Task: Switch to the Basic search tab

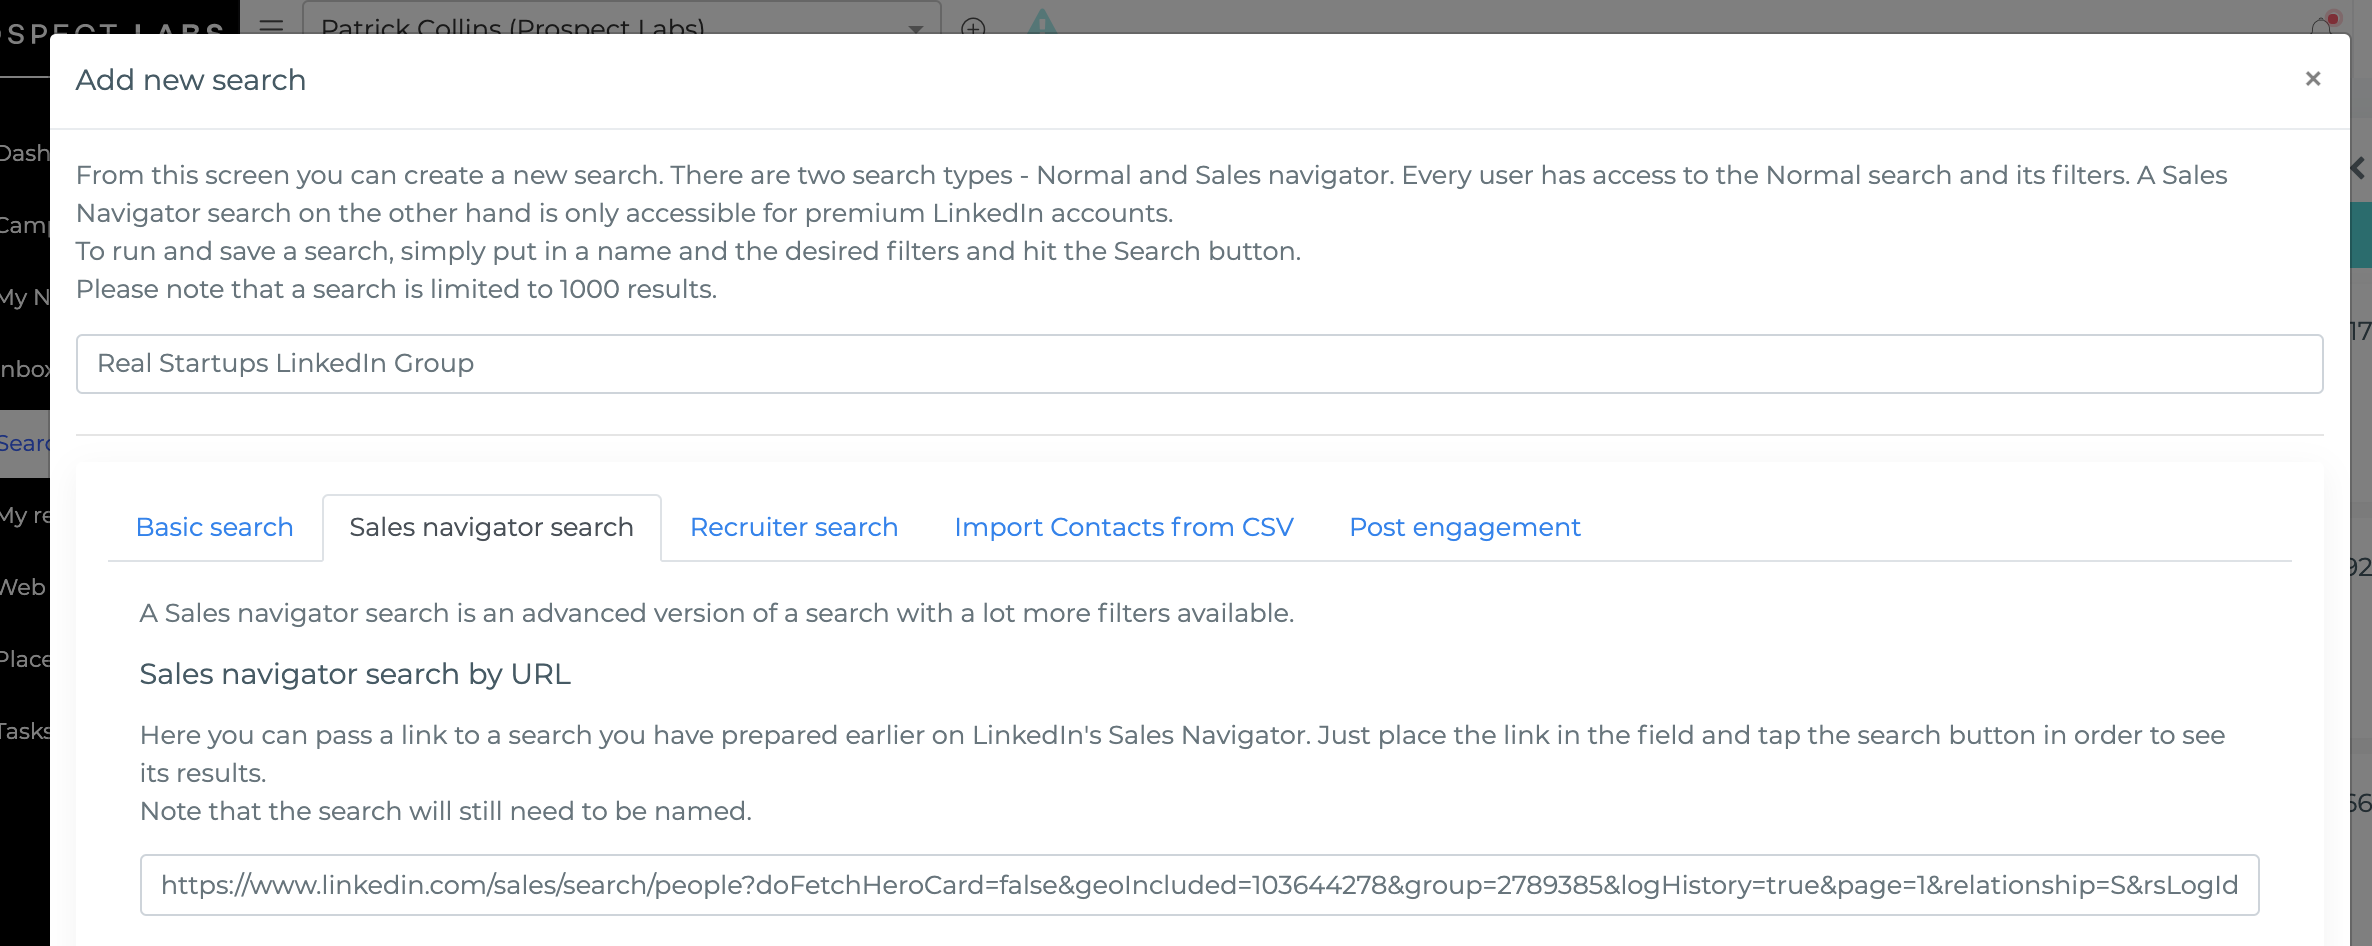Action: (215, 527)
